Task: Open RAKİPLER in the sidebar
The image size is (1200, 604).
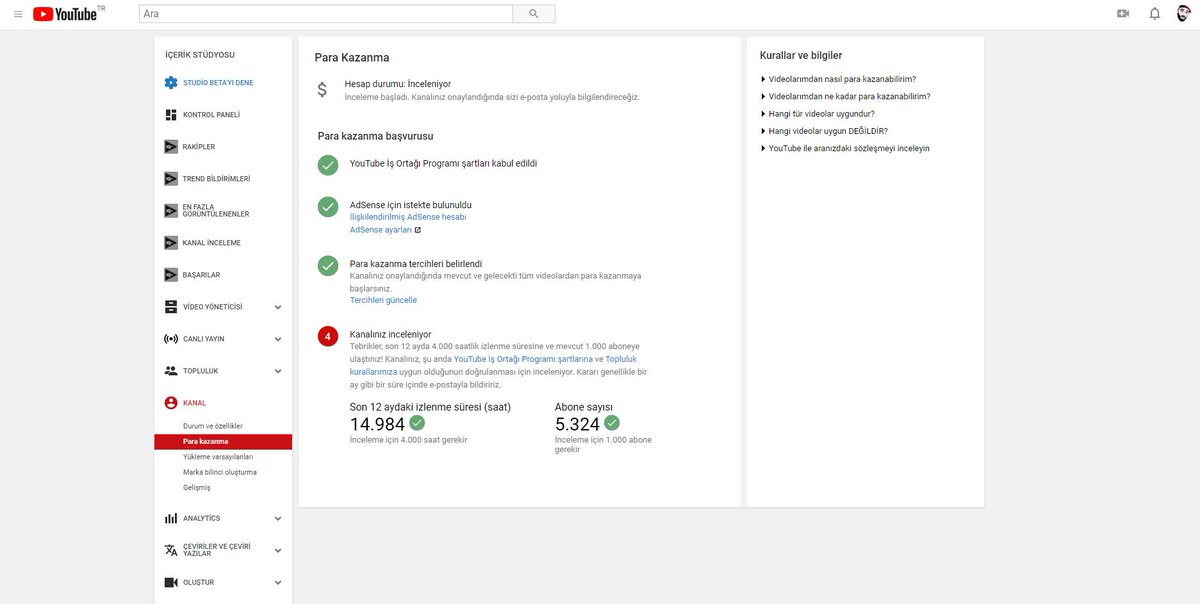Action: (199, 147)
